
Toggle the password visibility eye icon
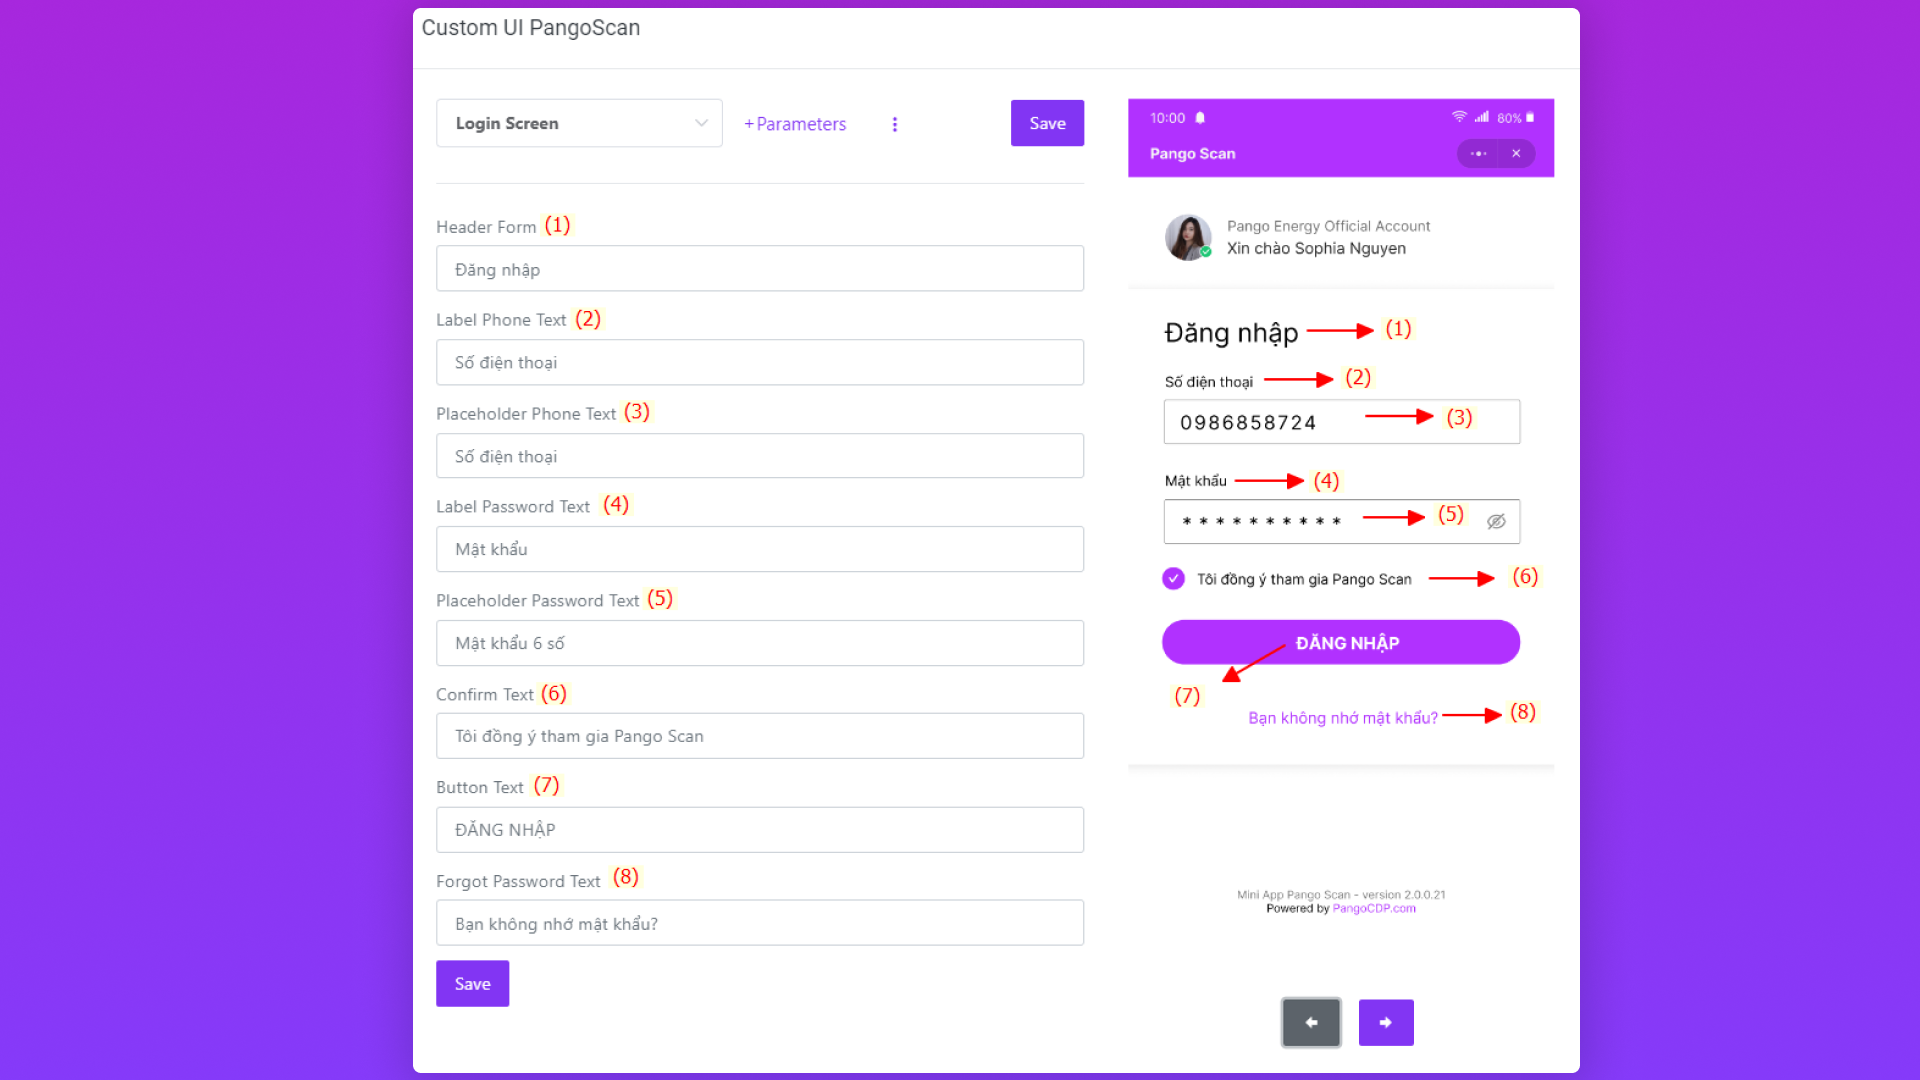click(1496, 521)
